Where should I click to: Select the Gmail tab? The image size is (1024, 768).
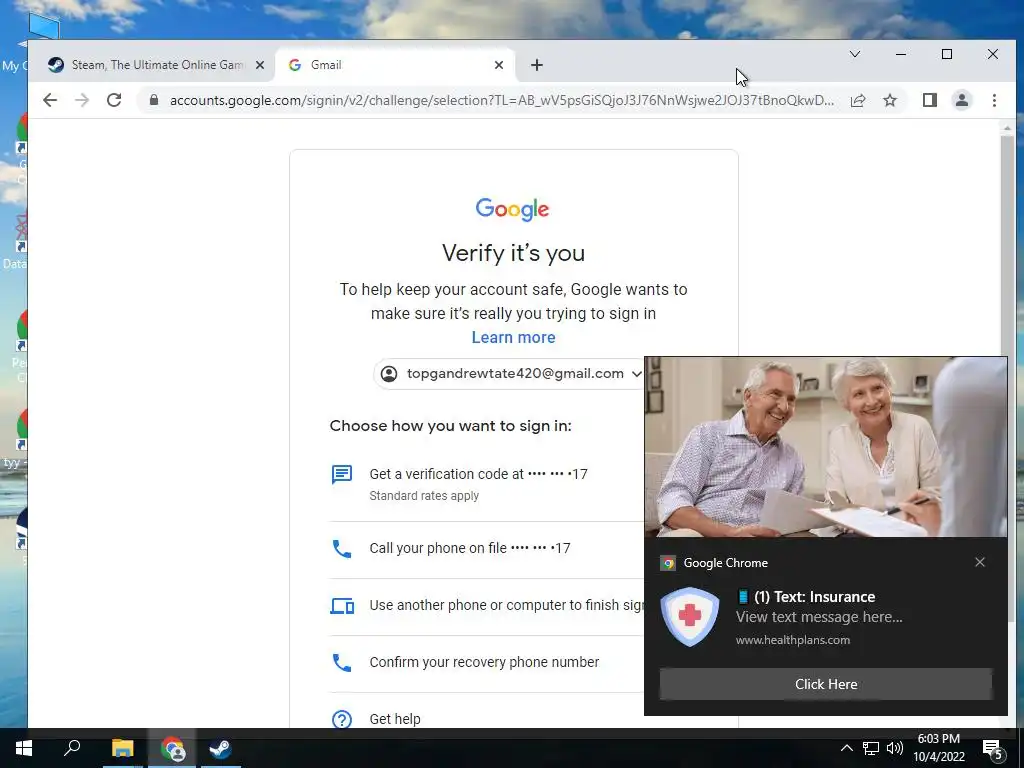point(395,65)
